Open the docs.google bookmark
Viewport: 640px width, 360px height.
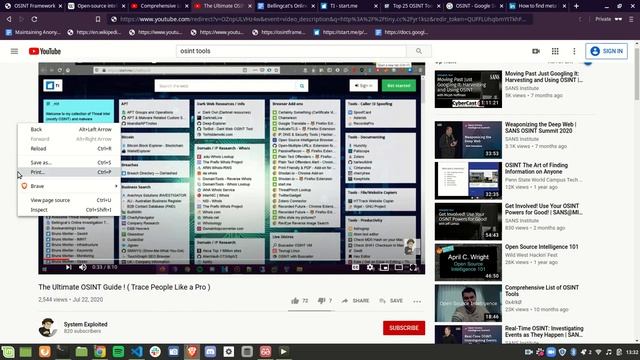[402, 32]
